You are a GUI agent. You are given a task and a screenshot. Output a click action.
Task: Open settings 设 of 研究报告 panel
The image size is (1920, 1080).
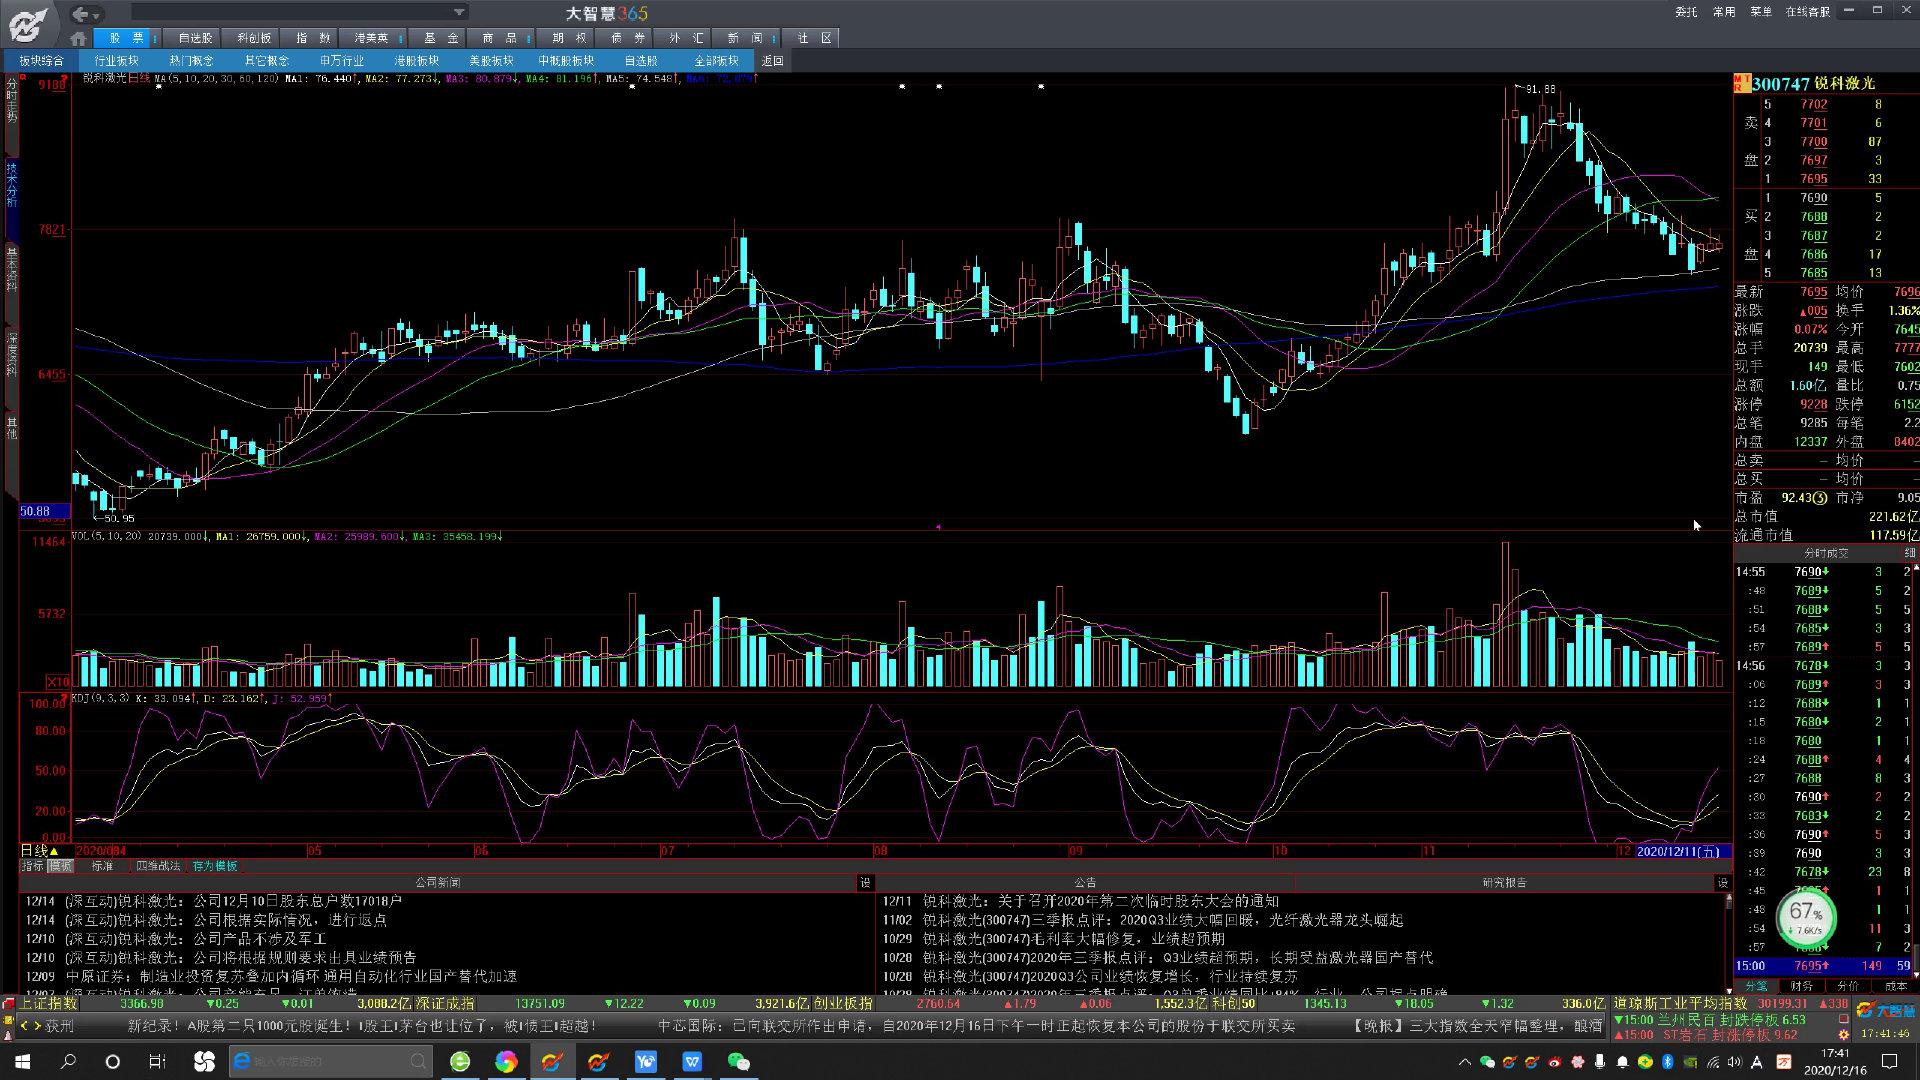pos(1722,883)
